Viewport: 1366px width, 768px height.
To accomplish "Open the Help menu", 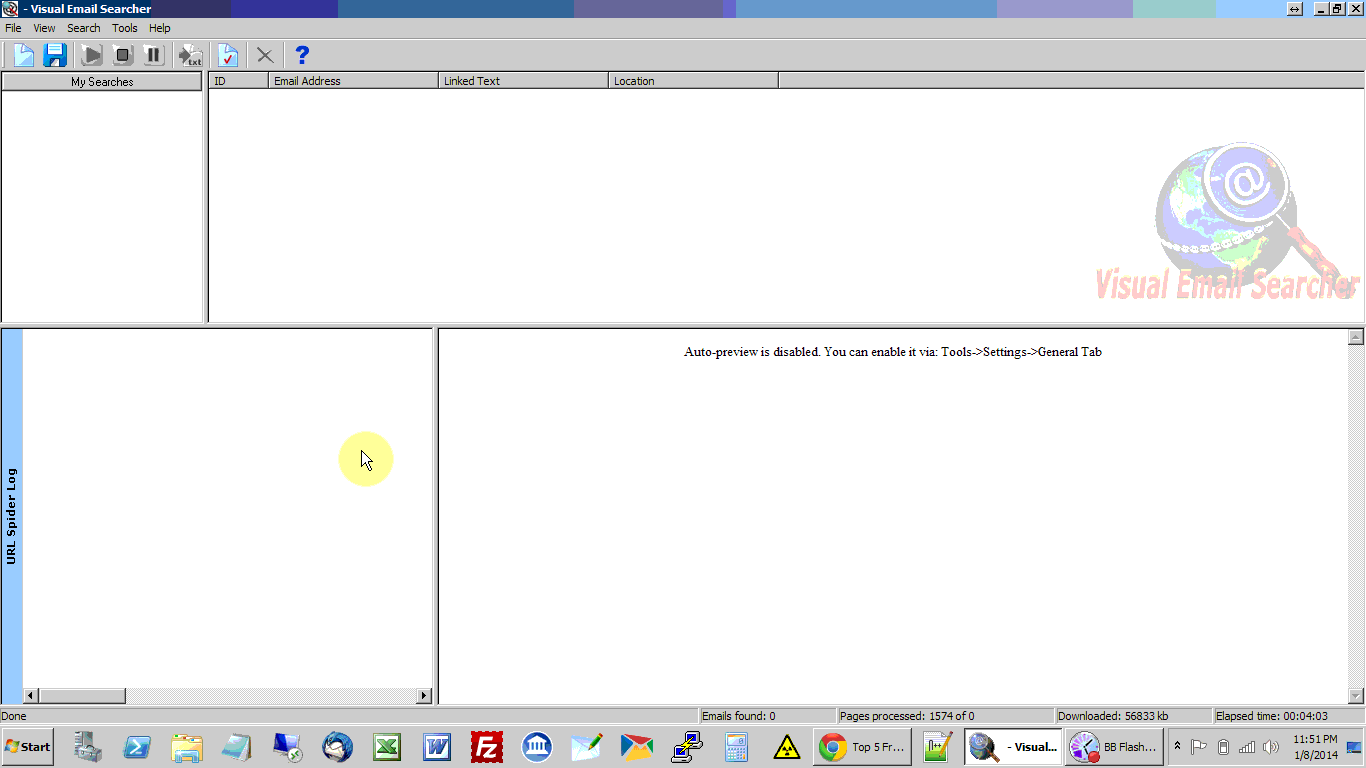I will coord(160,28).
